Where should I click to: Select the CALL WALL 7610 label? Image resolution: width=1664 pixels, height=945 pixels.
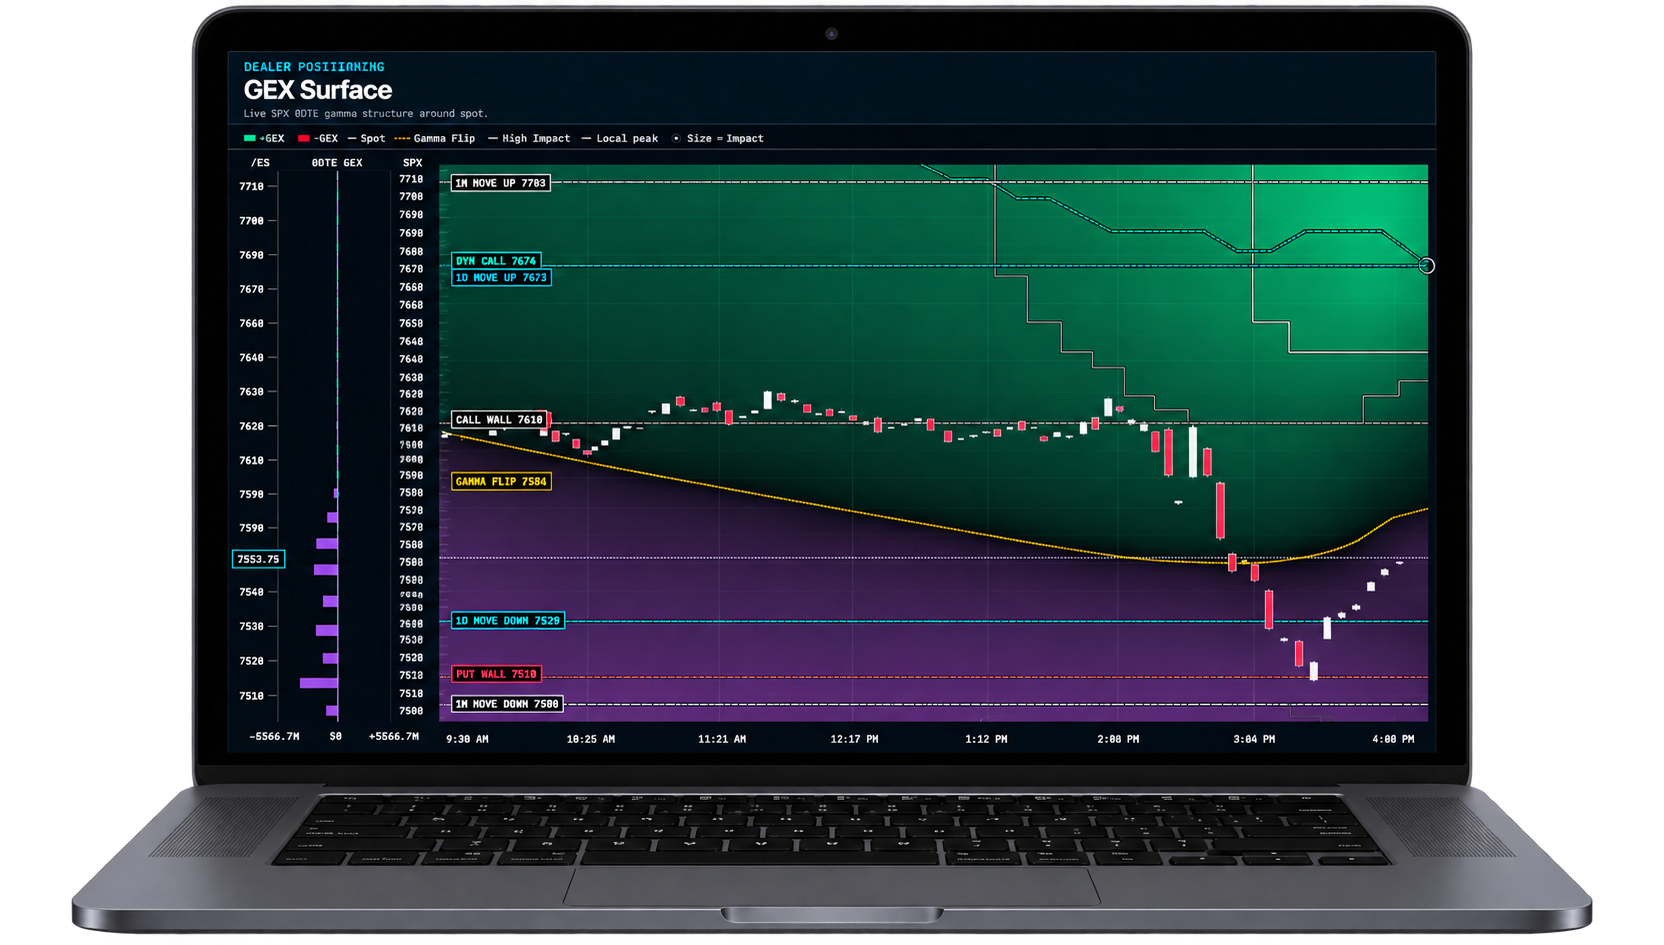coord(499,420)
